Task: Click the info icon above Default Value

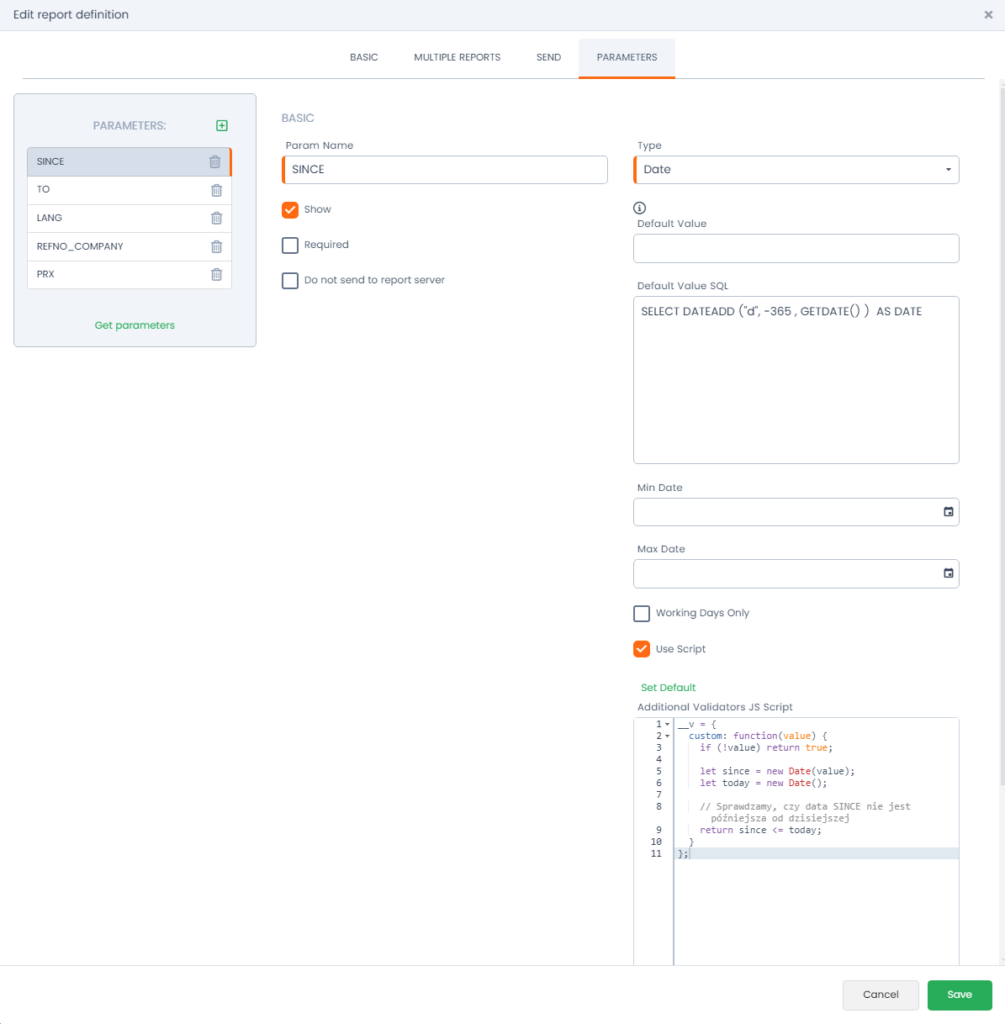Action: (641, 208)
